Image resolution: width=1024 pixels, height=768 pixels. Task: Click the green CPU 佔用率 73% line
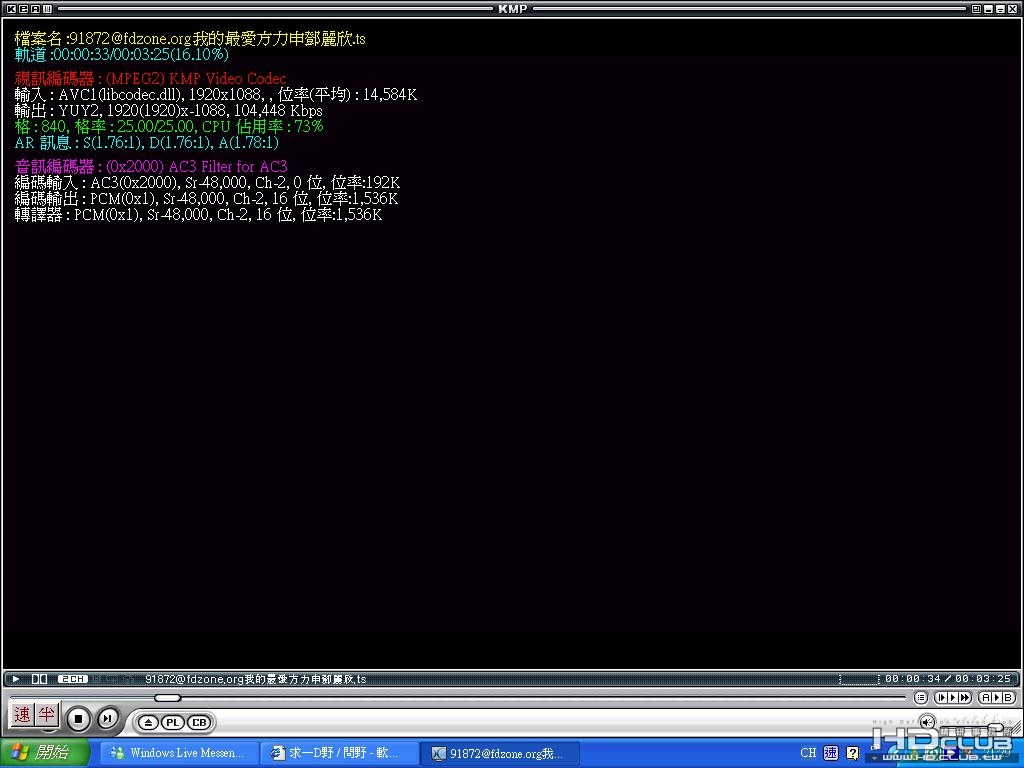click(168, 126)
